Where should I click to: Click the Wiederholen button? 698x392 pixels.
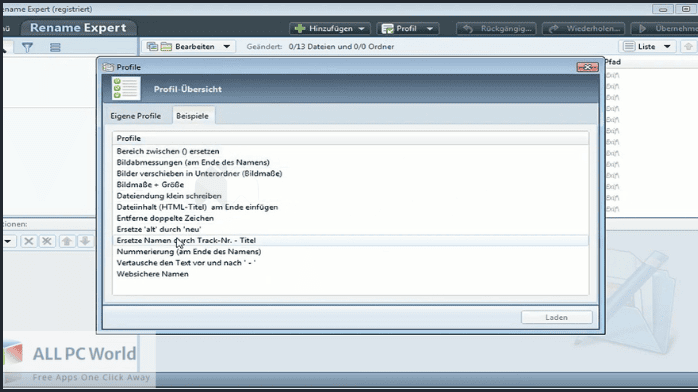(x=584, y=28)
